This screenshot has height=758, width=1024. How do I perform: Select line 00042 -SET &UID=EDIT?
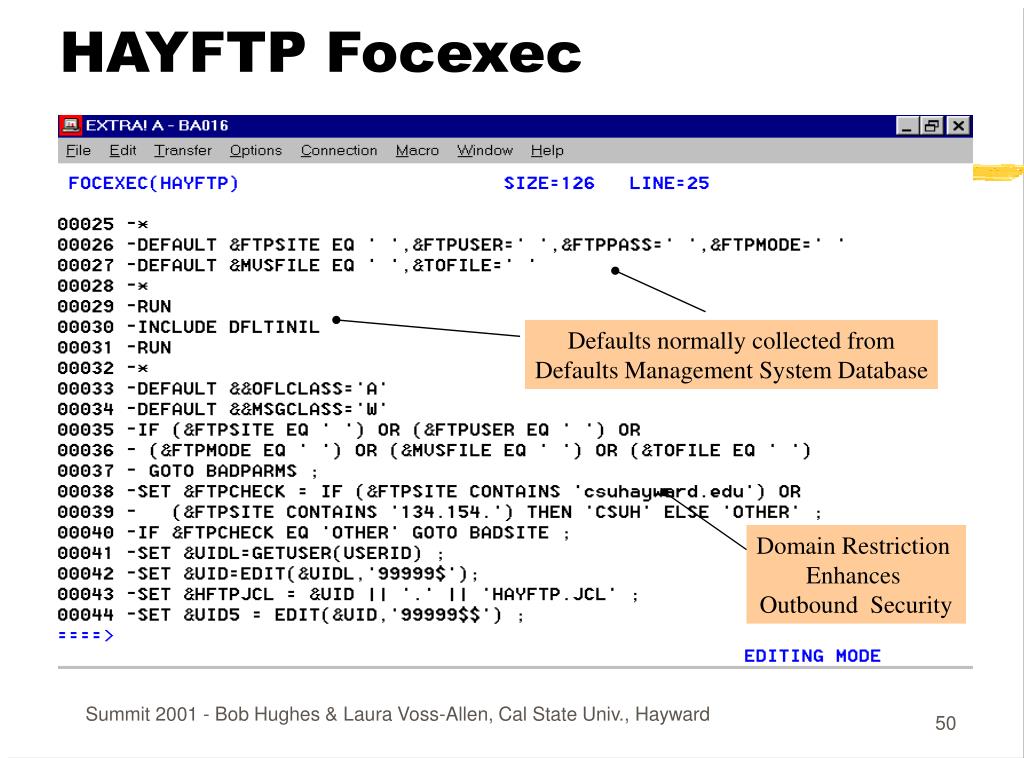[268, 574]
